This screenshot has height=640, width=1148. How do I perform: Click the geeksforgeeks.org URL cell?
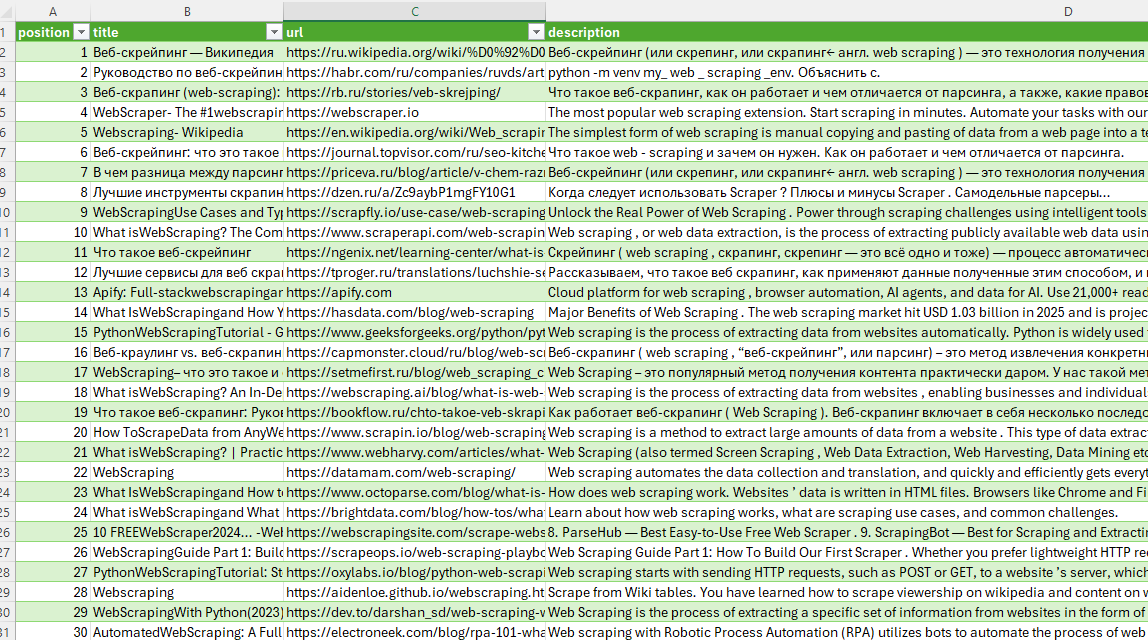pyautogui.click(x=414, y=332)
